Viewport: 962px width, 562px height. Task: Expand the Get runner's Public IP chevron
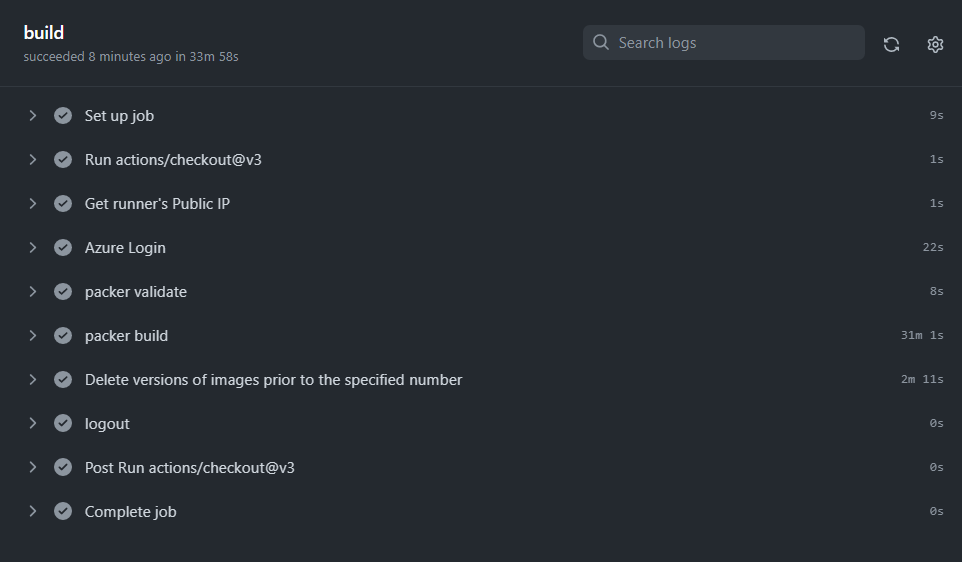point(33,204)
